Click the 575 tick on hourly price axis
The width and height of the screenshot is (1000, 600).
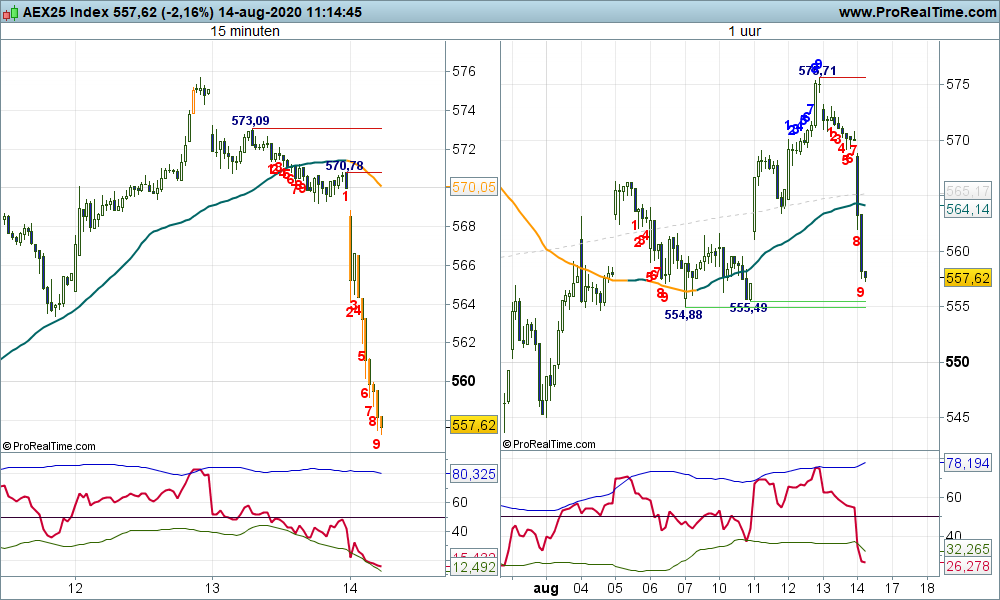(958, 84)
